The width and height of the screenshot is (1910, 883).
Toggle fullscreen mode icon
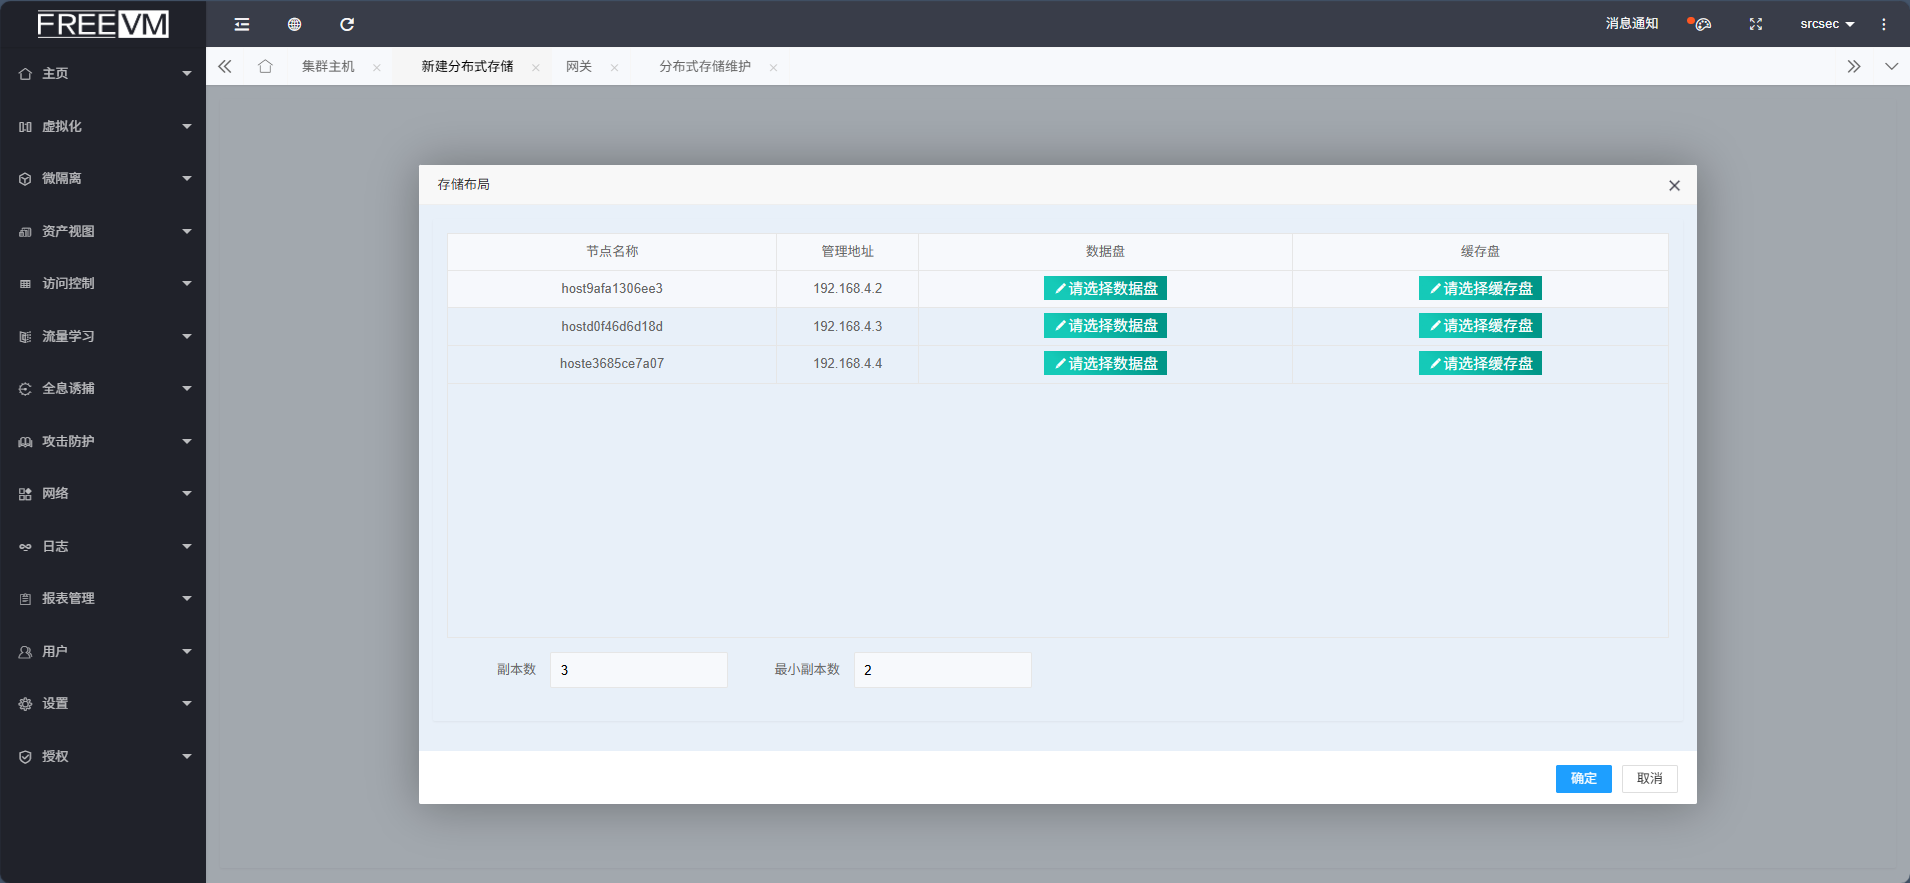click(x=1755, y=24)
